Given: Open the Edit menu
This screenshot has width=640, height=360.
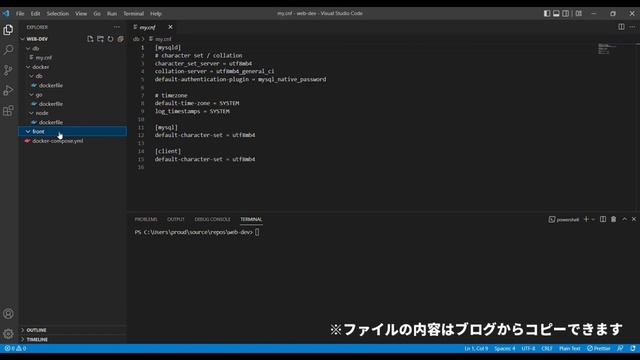Looking at the screenshot, I should pos(36,13).
